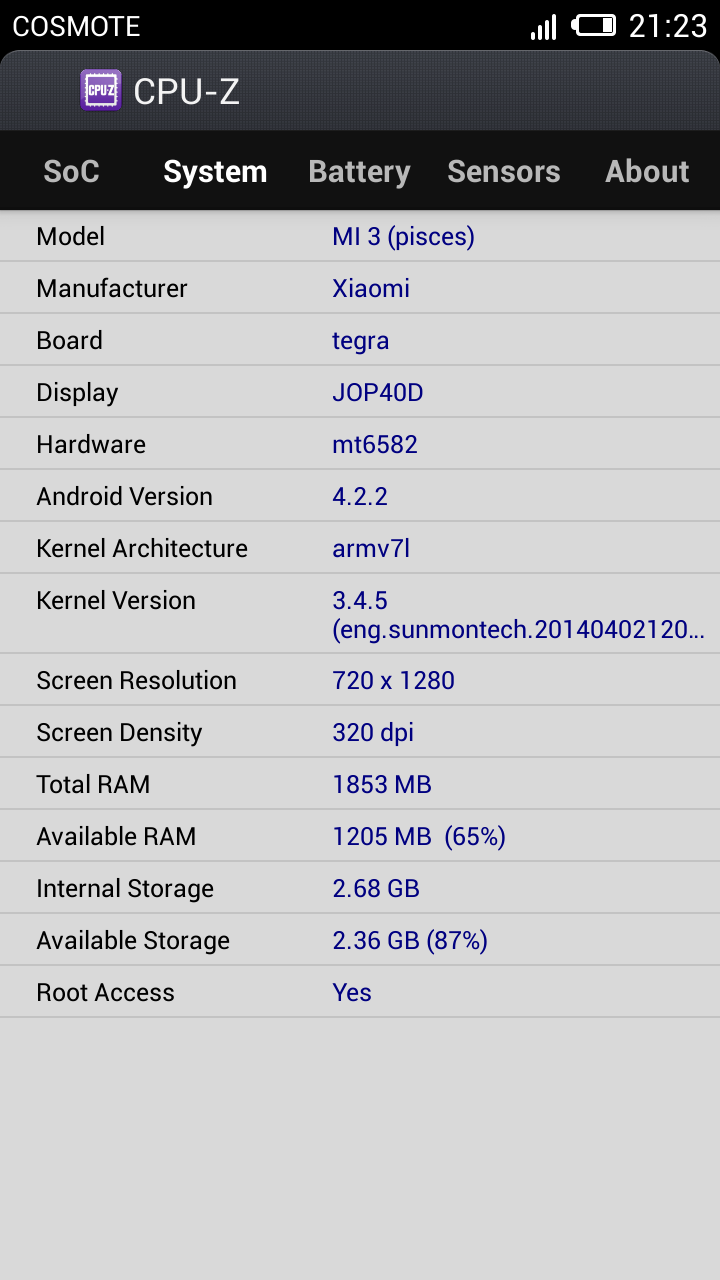Tap the Manufacturer value Xiaomi

coord(371,289)
